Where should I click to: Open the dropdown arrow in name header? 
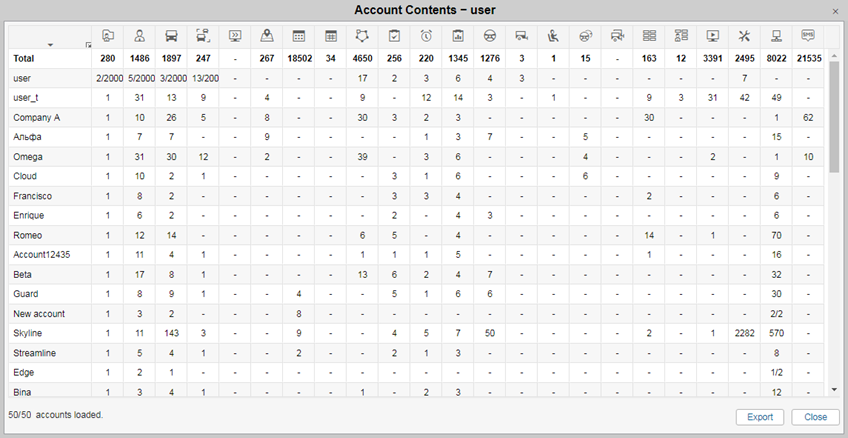50,45
